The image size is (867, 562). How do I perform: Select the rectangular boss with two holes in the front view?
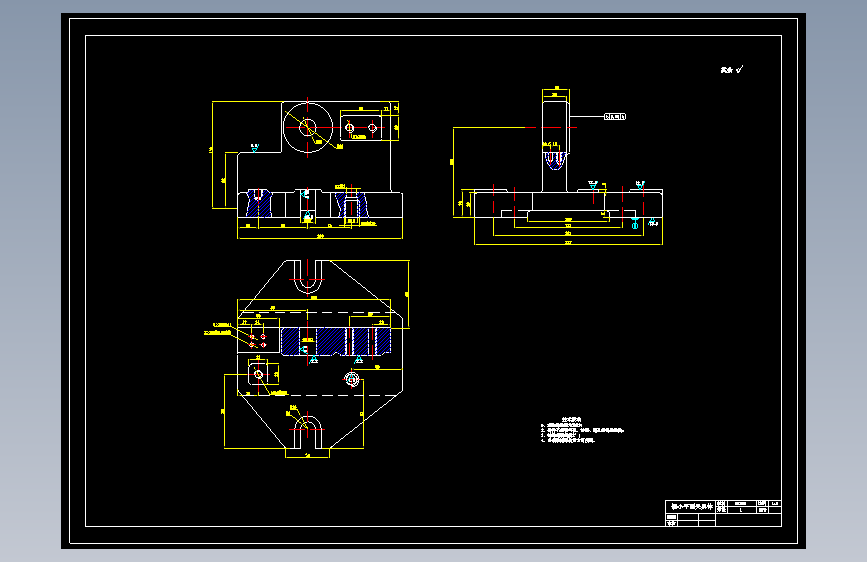pos(361,128)
